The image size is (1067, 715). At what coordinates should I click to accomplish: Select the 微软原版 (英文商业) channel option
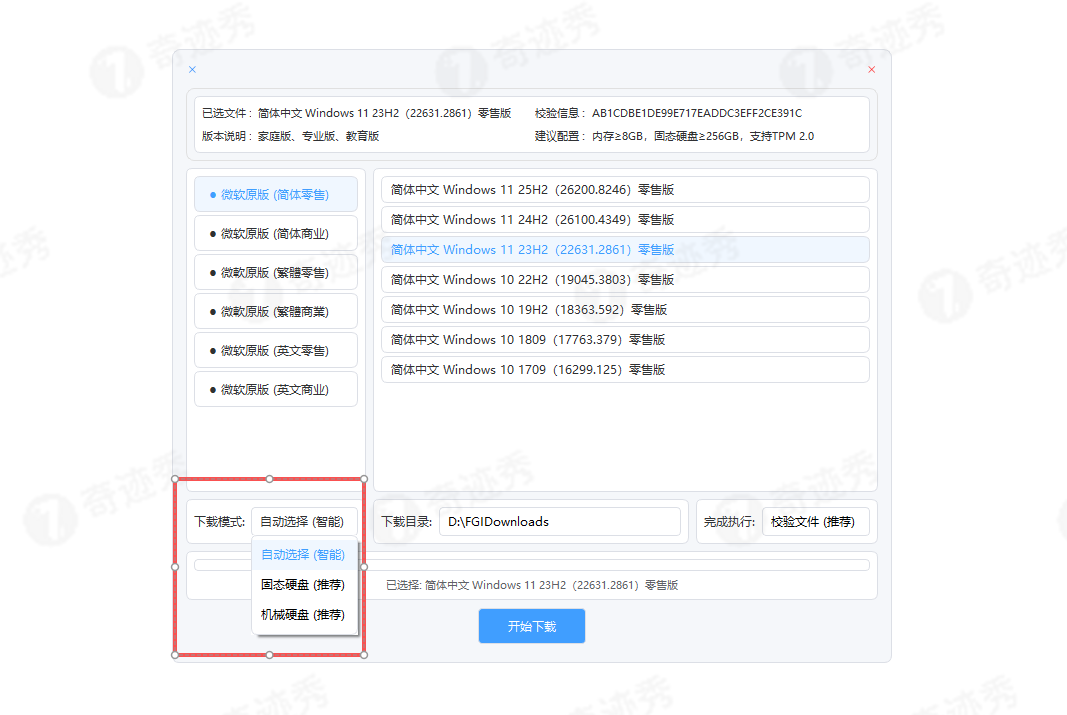[x=275, y=388]
